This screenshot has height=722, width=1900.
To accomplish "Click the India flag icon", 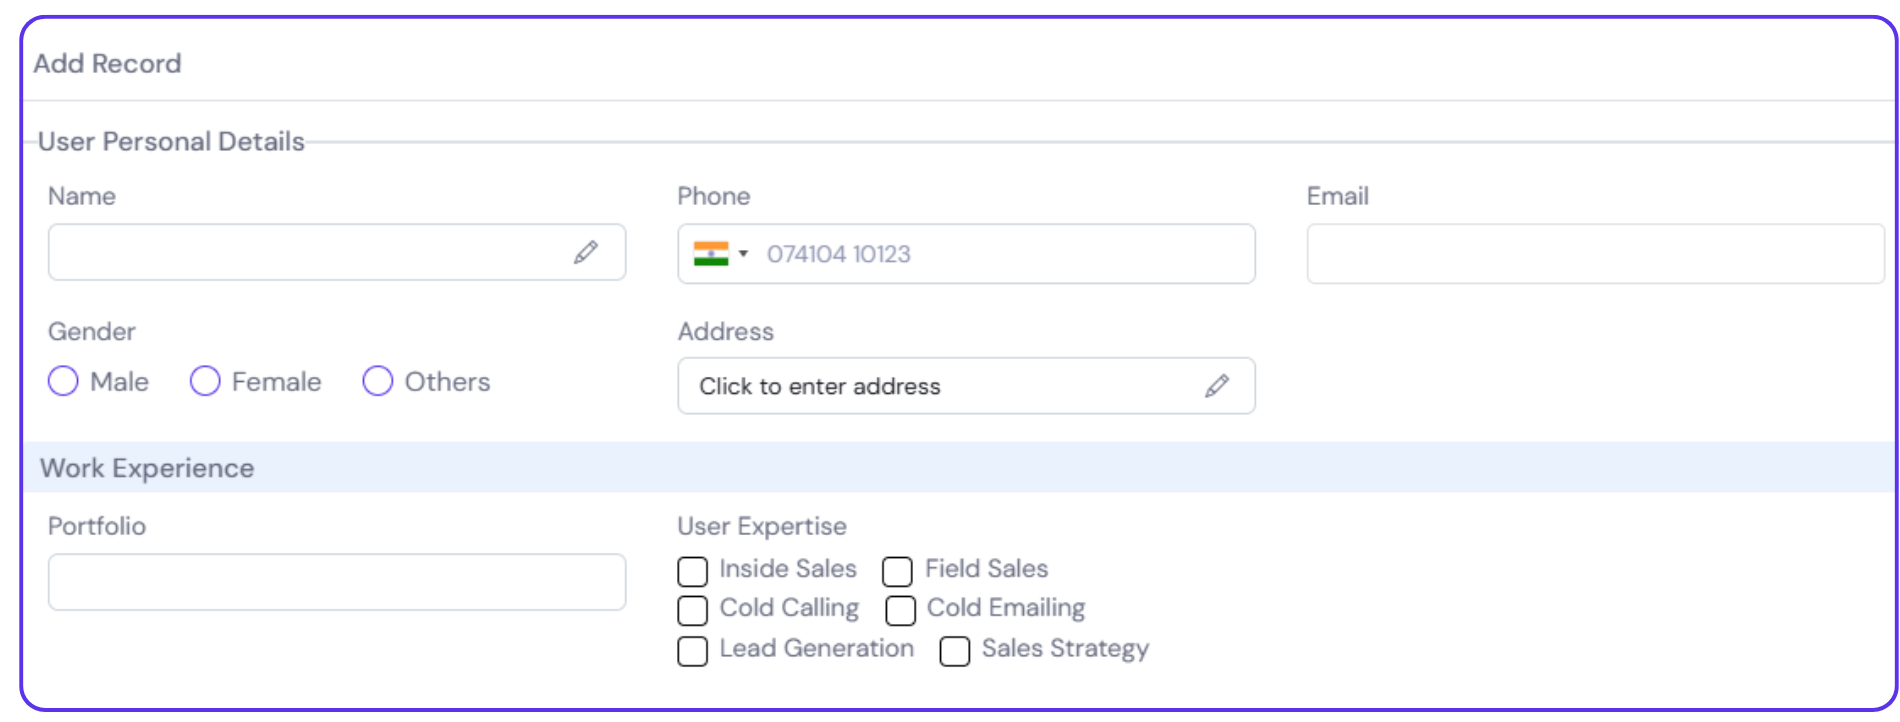I will click(x=711, y=254).
